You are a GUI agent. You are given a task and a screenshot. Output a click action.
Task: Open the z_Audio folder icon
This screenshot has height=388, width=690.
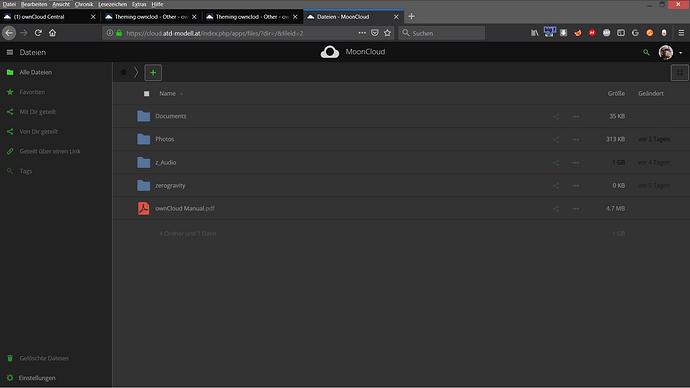(143, 162)
